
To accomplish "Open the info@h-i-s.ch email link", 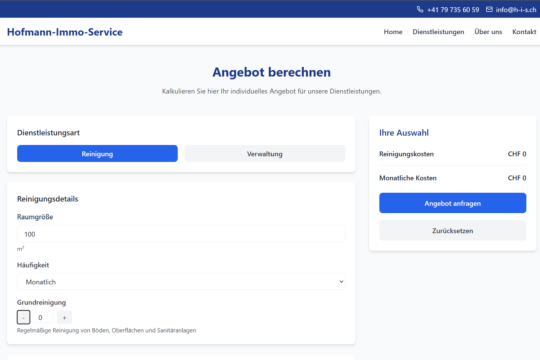I will tap(516, 10).
